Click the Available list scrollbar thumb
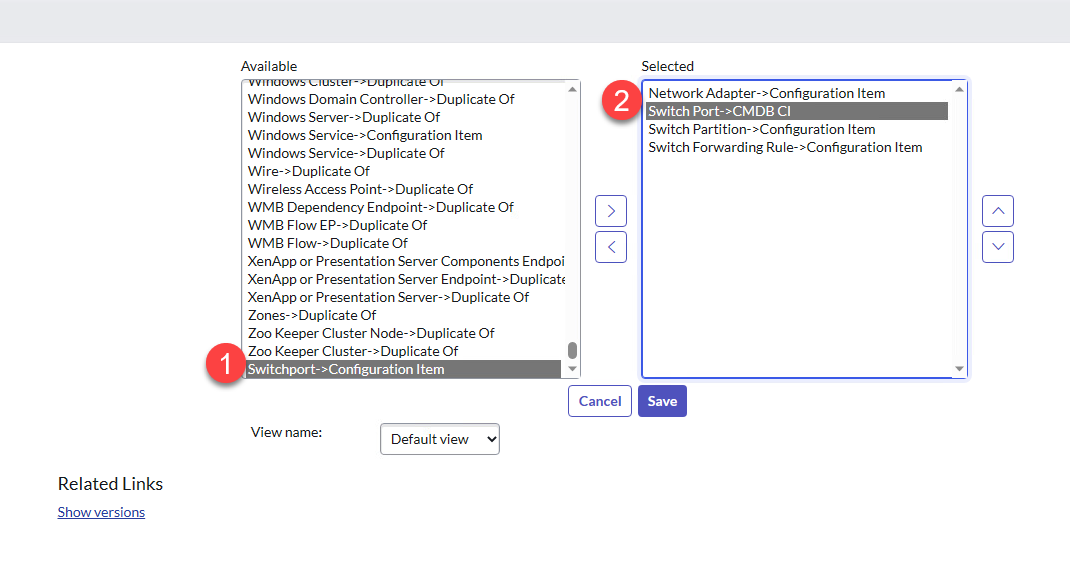 coord(573,350)
